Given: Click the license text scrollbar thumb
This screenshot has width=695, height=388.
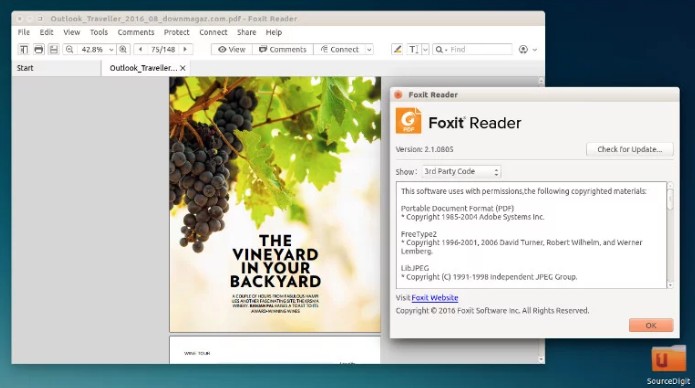Looking at the screenshot, I should click(670, 199).
